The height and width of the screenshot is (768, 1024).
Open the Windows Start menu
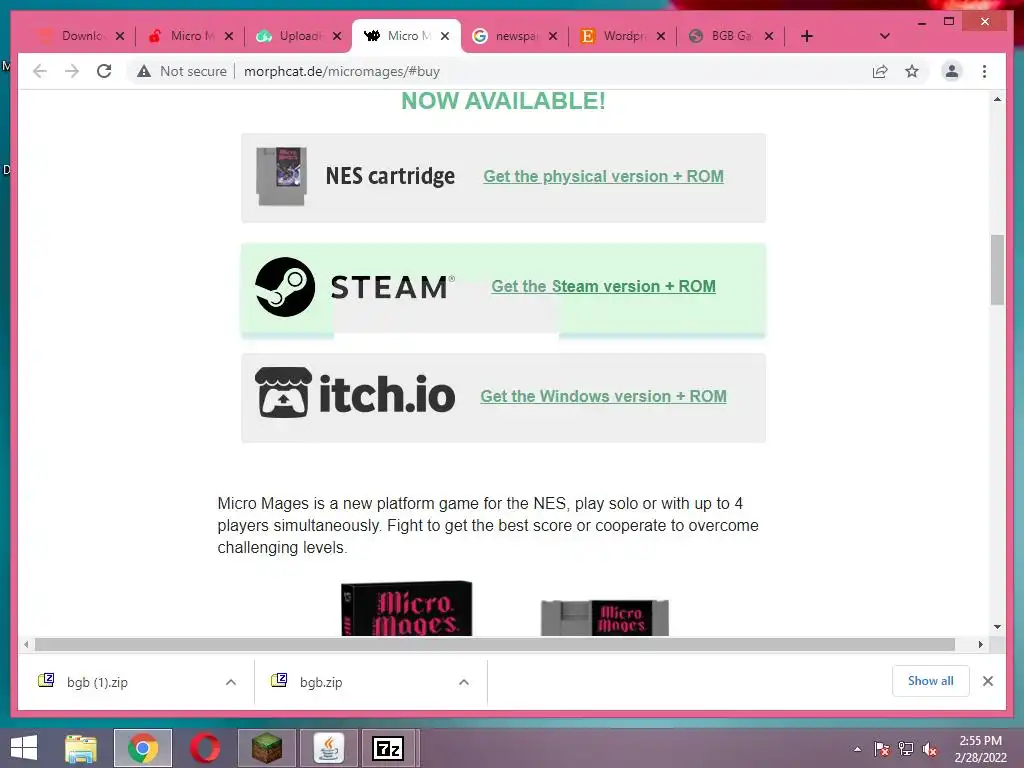24,748
